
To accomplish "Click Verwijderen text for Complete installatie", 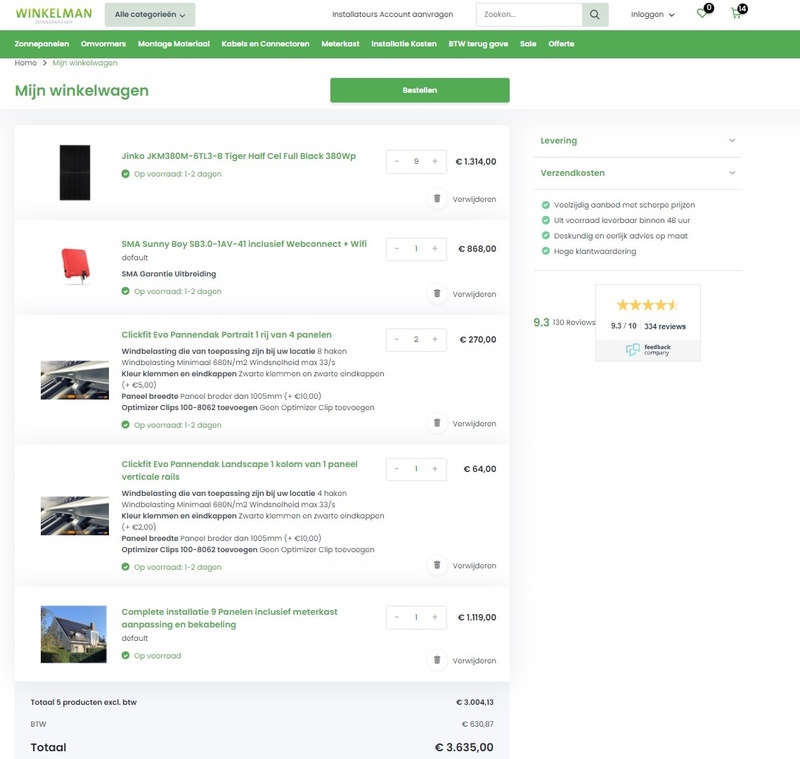I will click(x=474, y=661).
